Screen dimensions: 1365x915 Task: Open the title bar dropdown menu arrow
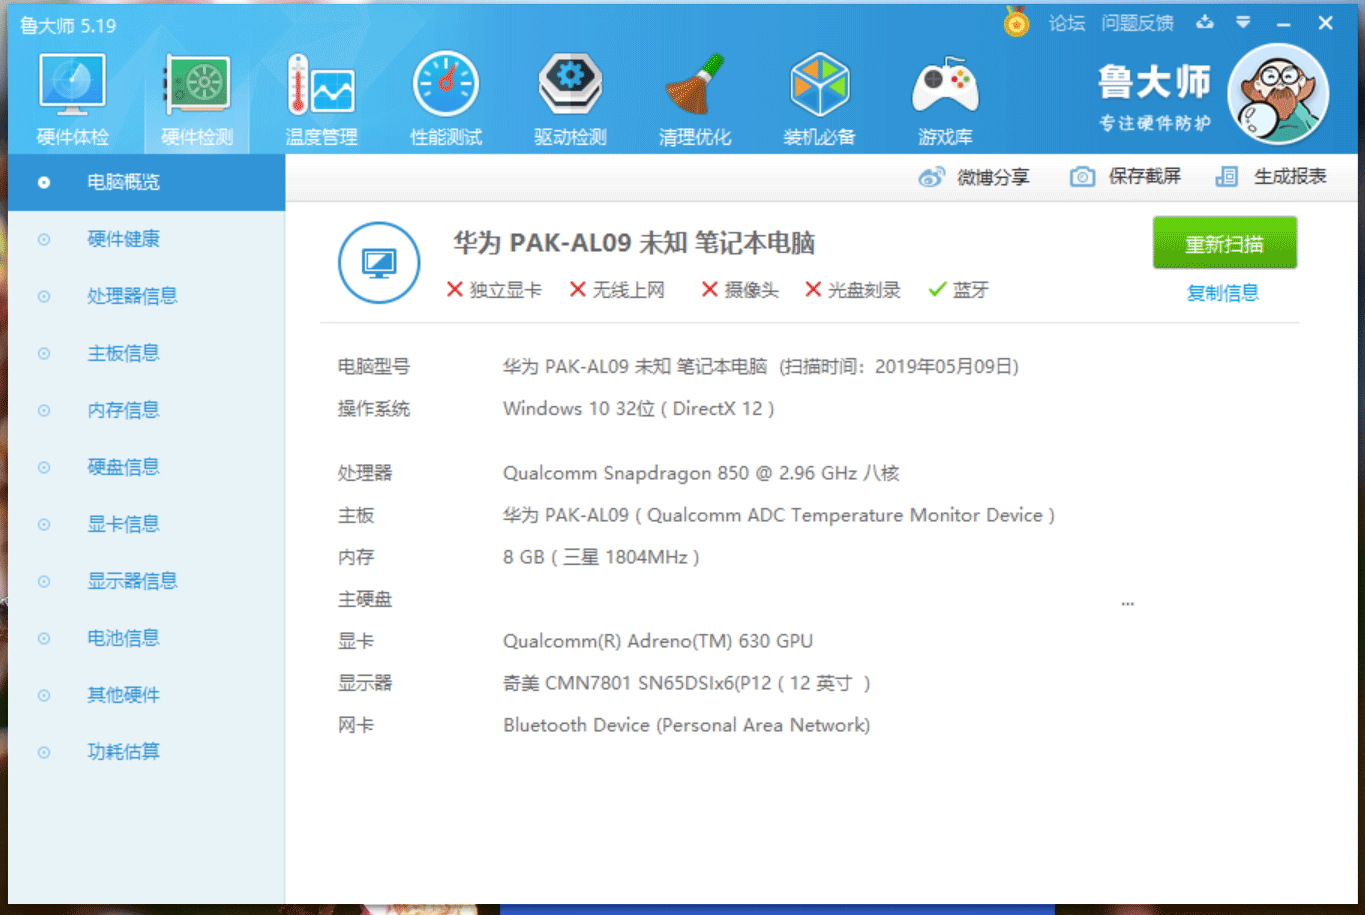(x=1243, y=22)
